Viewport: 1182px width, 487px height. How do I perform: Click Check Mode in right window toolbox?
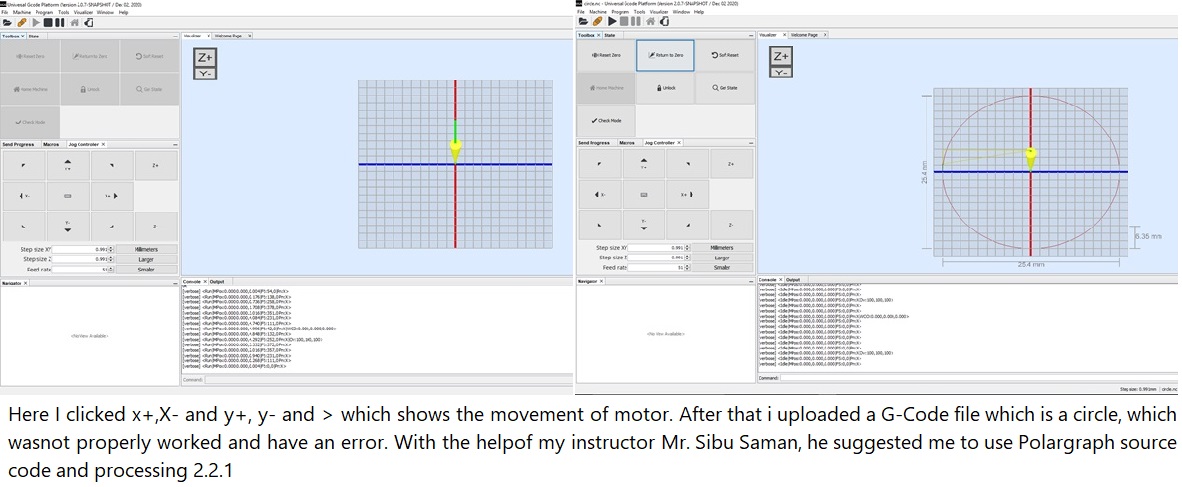[606, 121]
